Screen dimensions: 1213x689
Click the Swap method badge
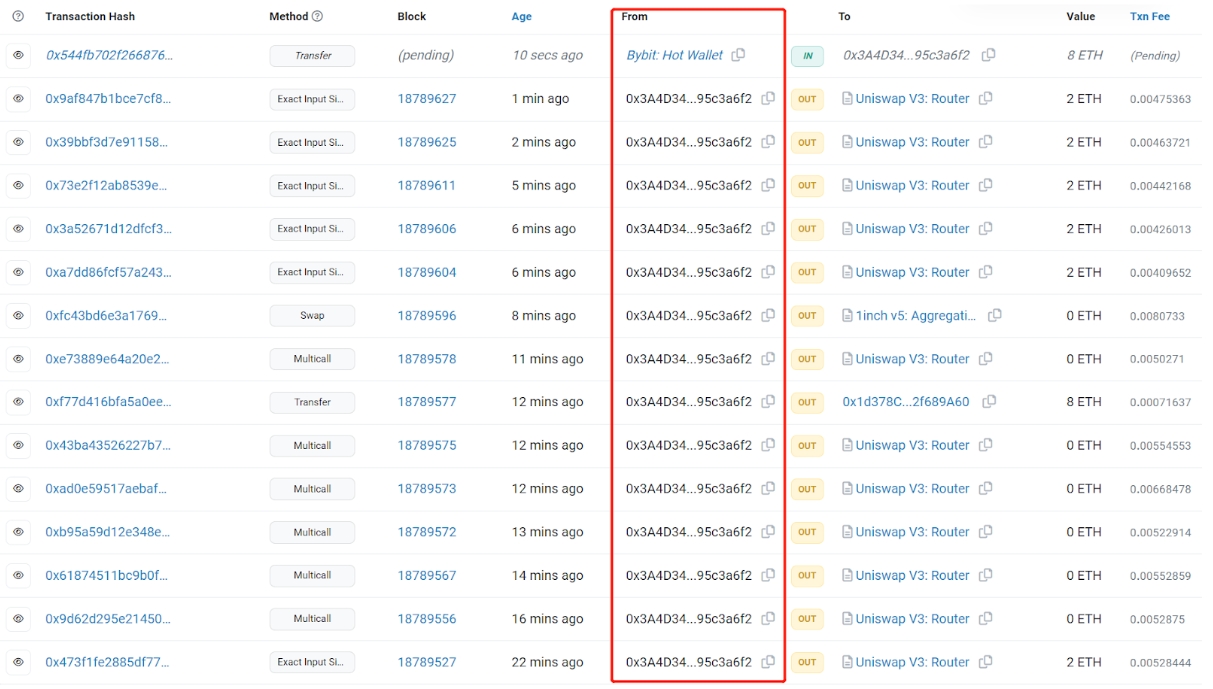click(x=312, y=316)
